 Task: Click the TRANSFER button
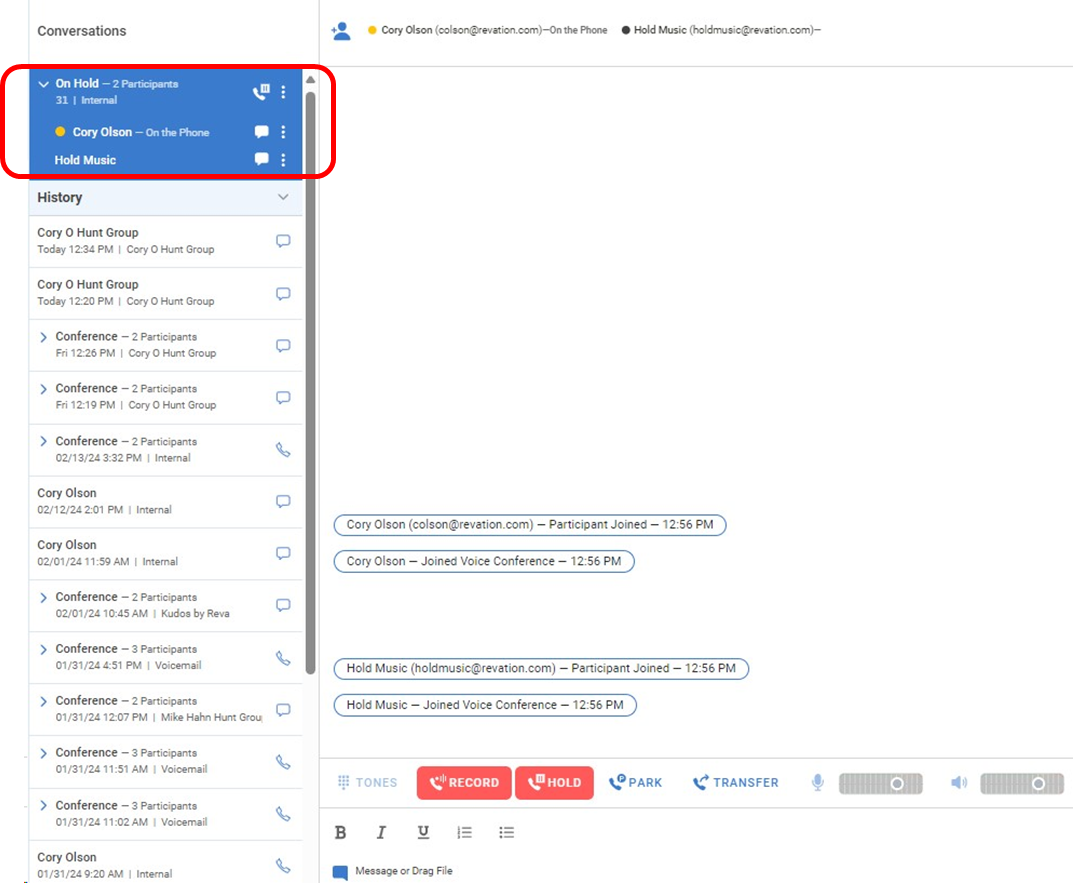click(735, 783)
